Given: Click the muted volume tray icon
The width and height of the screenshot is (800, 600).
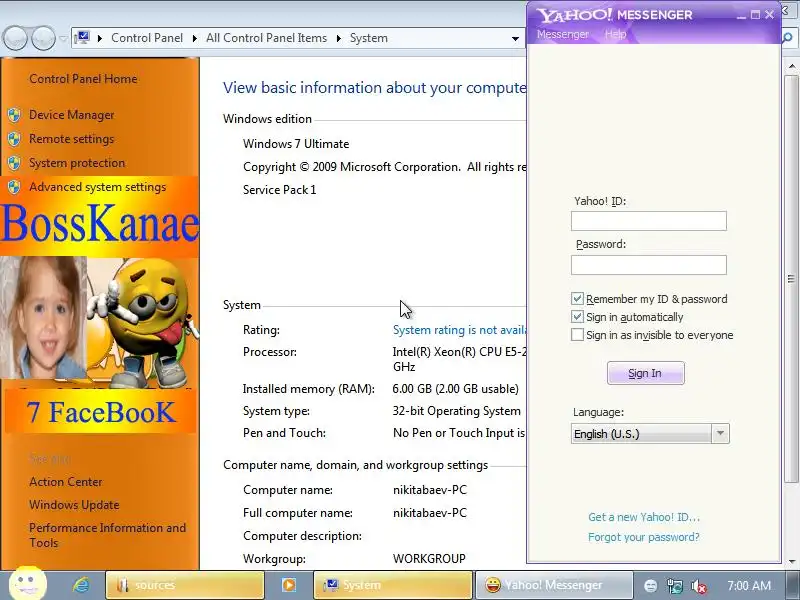Looking at the screenshot, I should click(698, 586).
